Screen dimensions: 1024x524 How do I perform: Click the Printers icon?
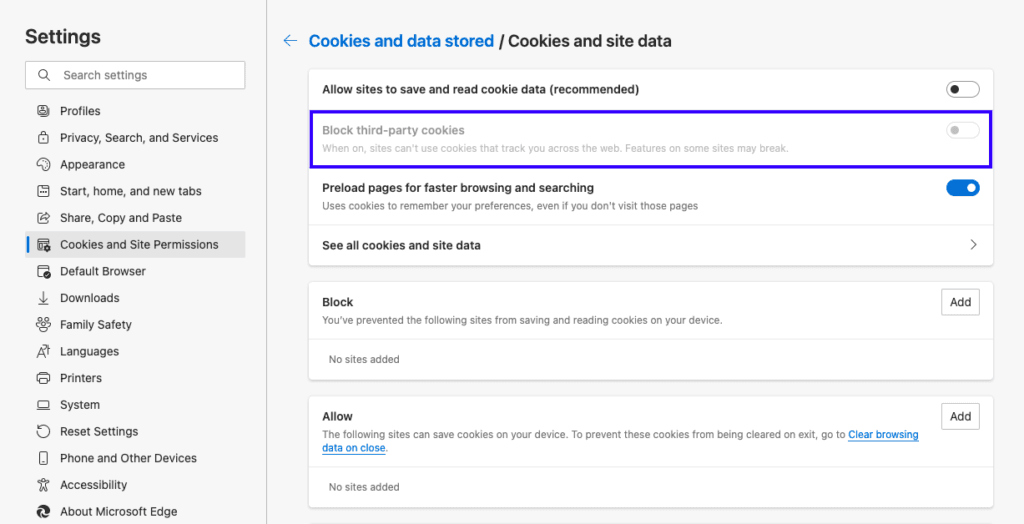[43, 378]
